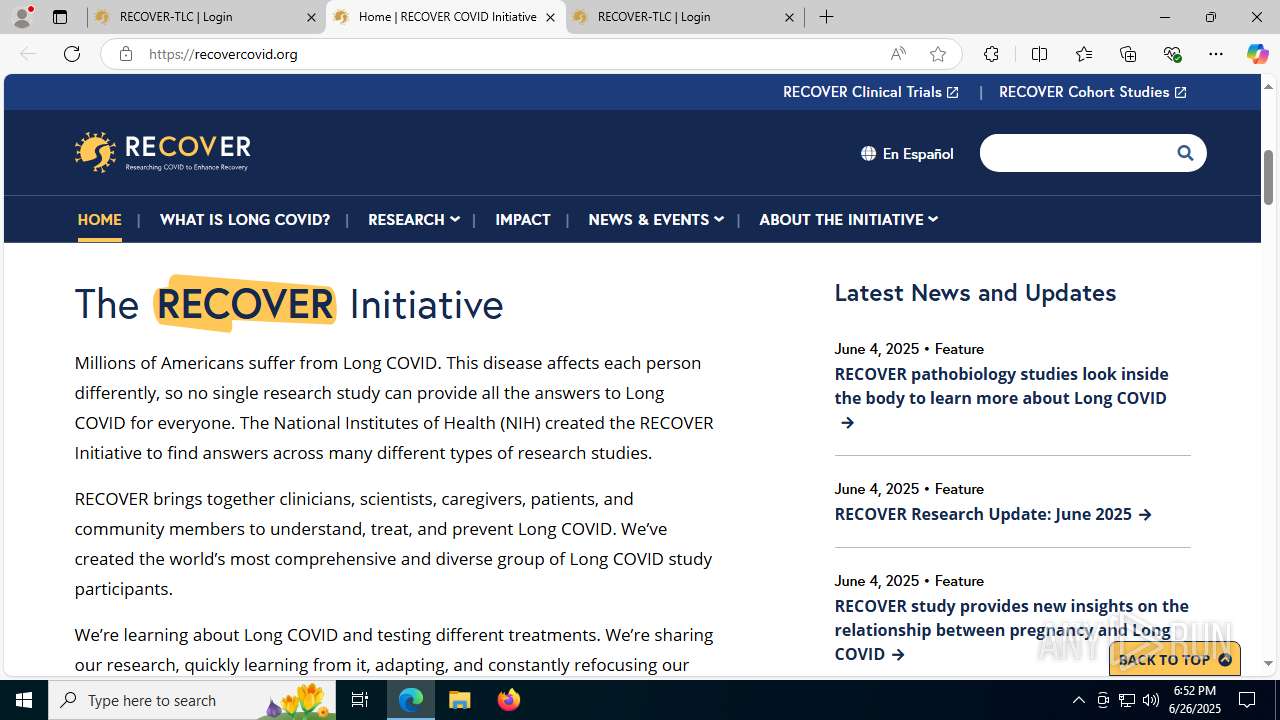Expand the NEWS & EVENTS dropdown menu
The height and width of the screenshot is (720, 1280).
pyautogui.click(x=655, y=219)
